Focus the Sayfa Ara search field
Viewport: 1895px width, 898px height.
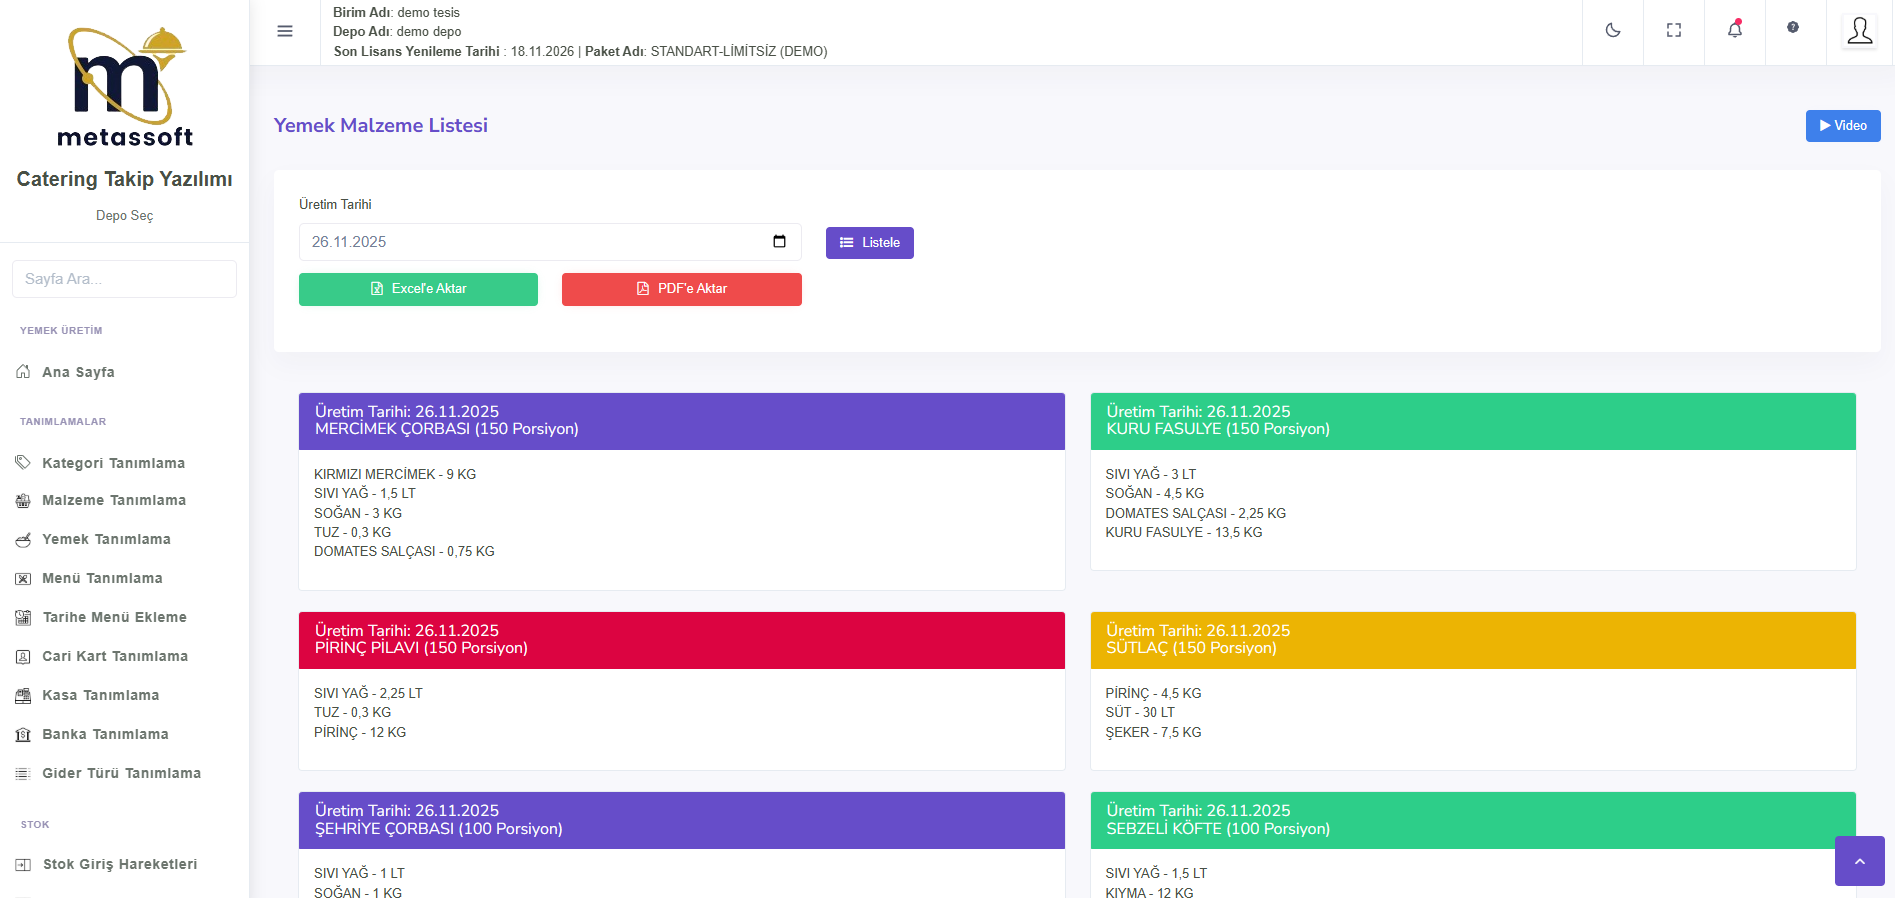coord(124,279)
